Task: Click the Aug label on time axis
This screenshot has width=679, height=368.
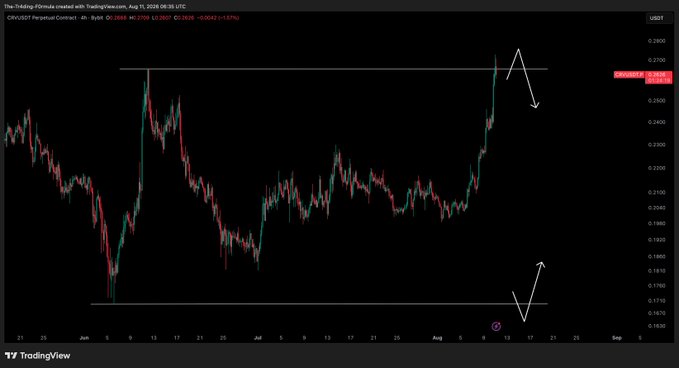Action: [437, 338]
